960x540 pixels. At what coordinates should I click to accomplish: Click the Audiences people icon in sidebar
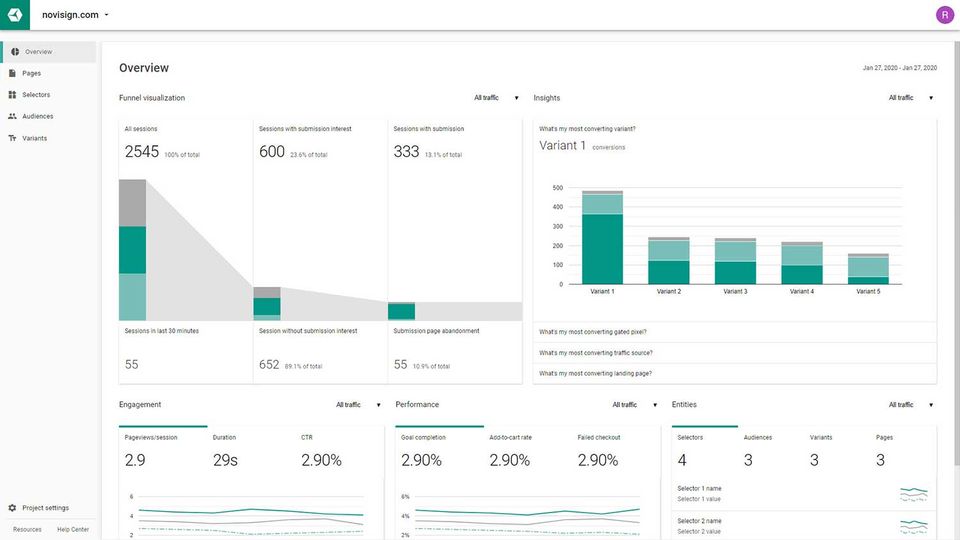point(12,116)
